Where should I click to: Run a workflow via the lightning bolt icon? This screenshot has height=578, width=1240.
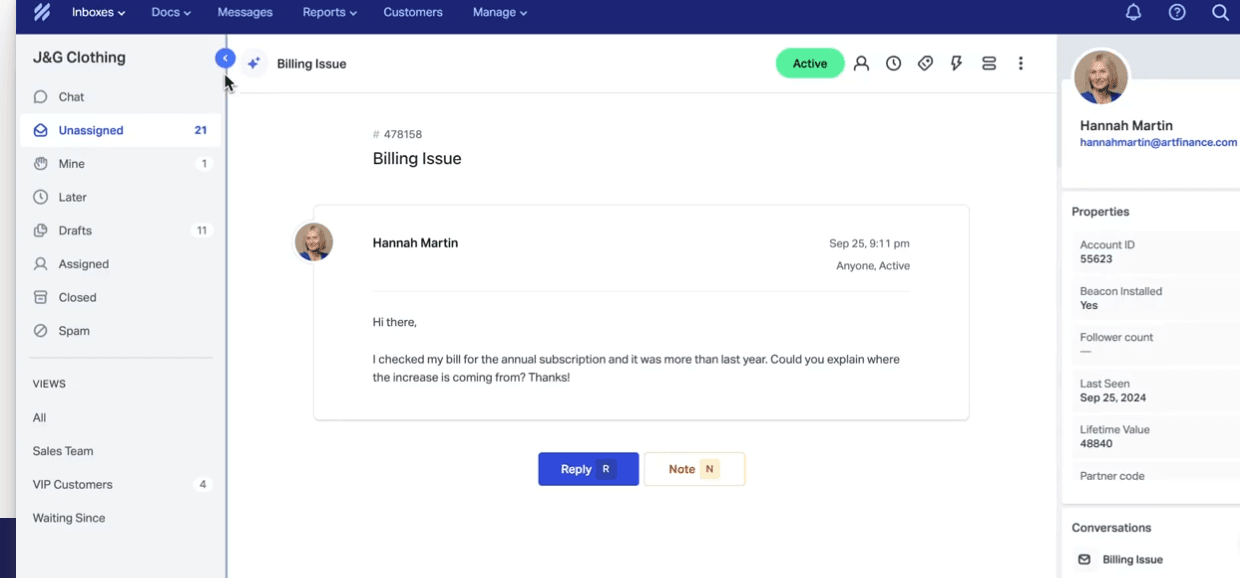coord(957,63)
